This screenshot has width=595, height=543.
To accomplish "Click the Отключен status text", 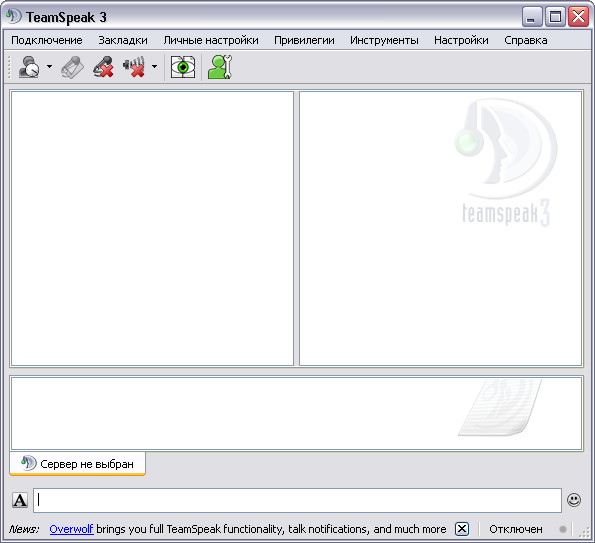I will pos(516,529).
